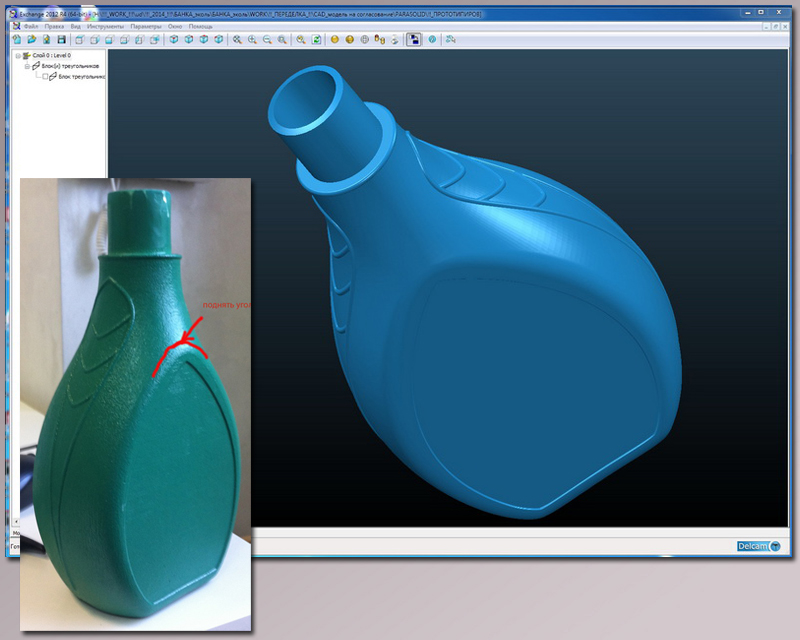Open the Инструменты menu
This screenshot has width=800, height=640.
105,26
